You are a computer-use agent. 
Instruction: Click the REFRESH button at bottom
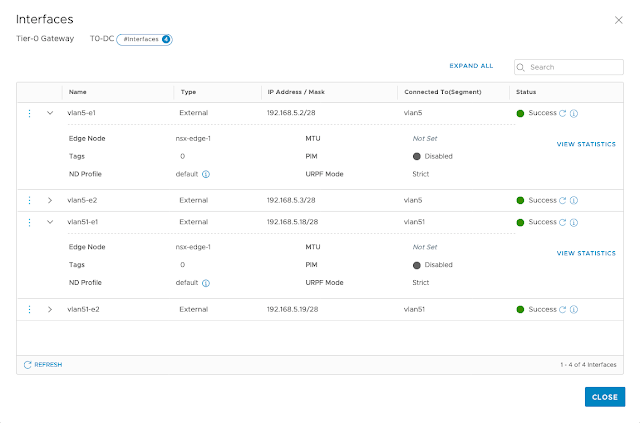43,365
